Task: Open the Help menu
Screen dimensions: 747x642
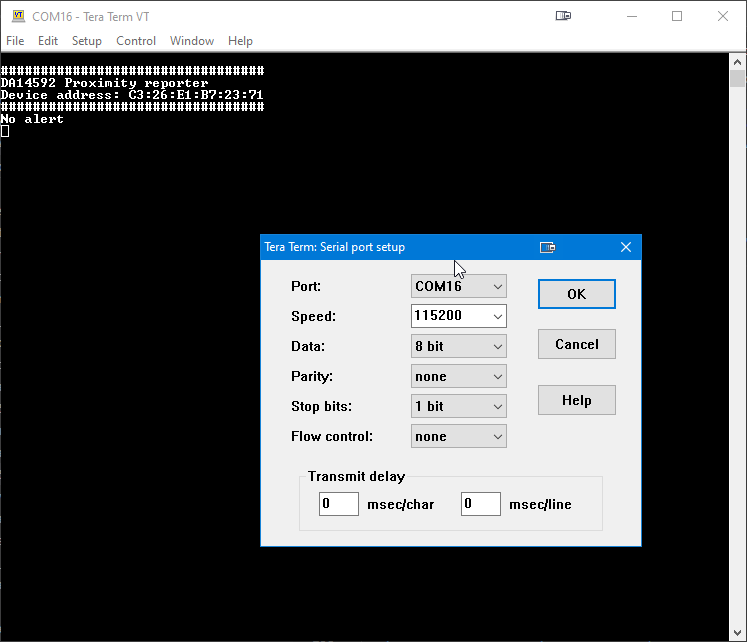Action: point(240,41)
